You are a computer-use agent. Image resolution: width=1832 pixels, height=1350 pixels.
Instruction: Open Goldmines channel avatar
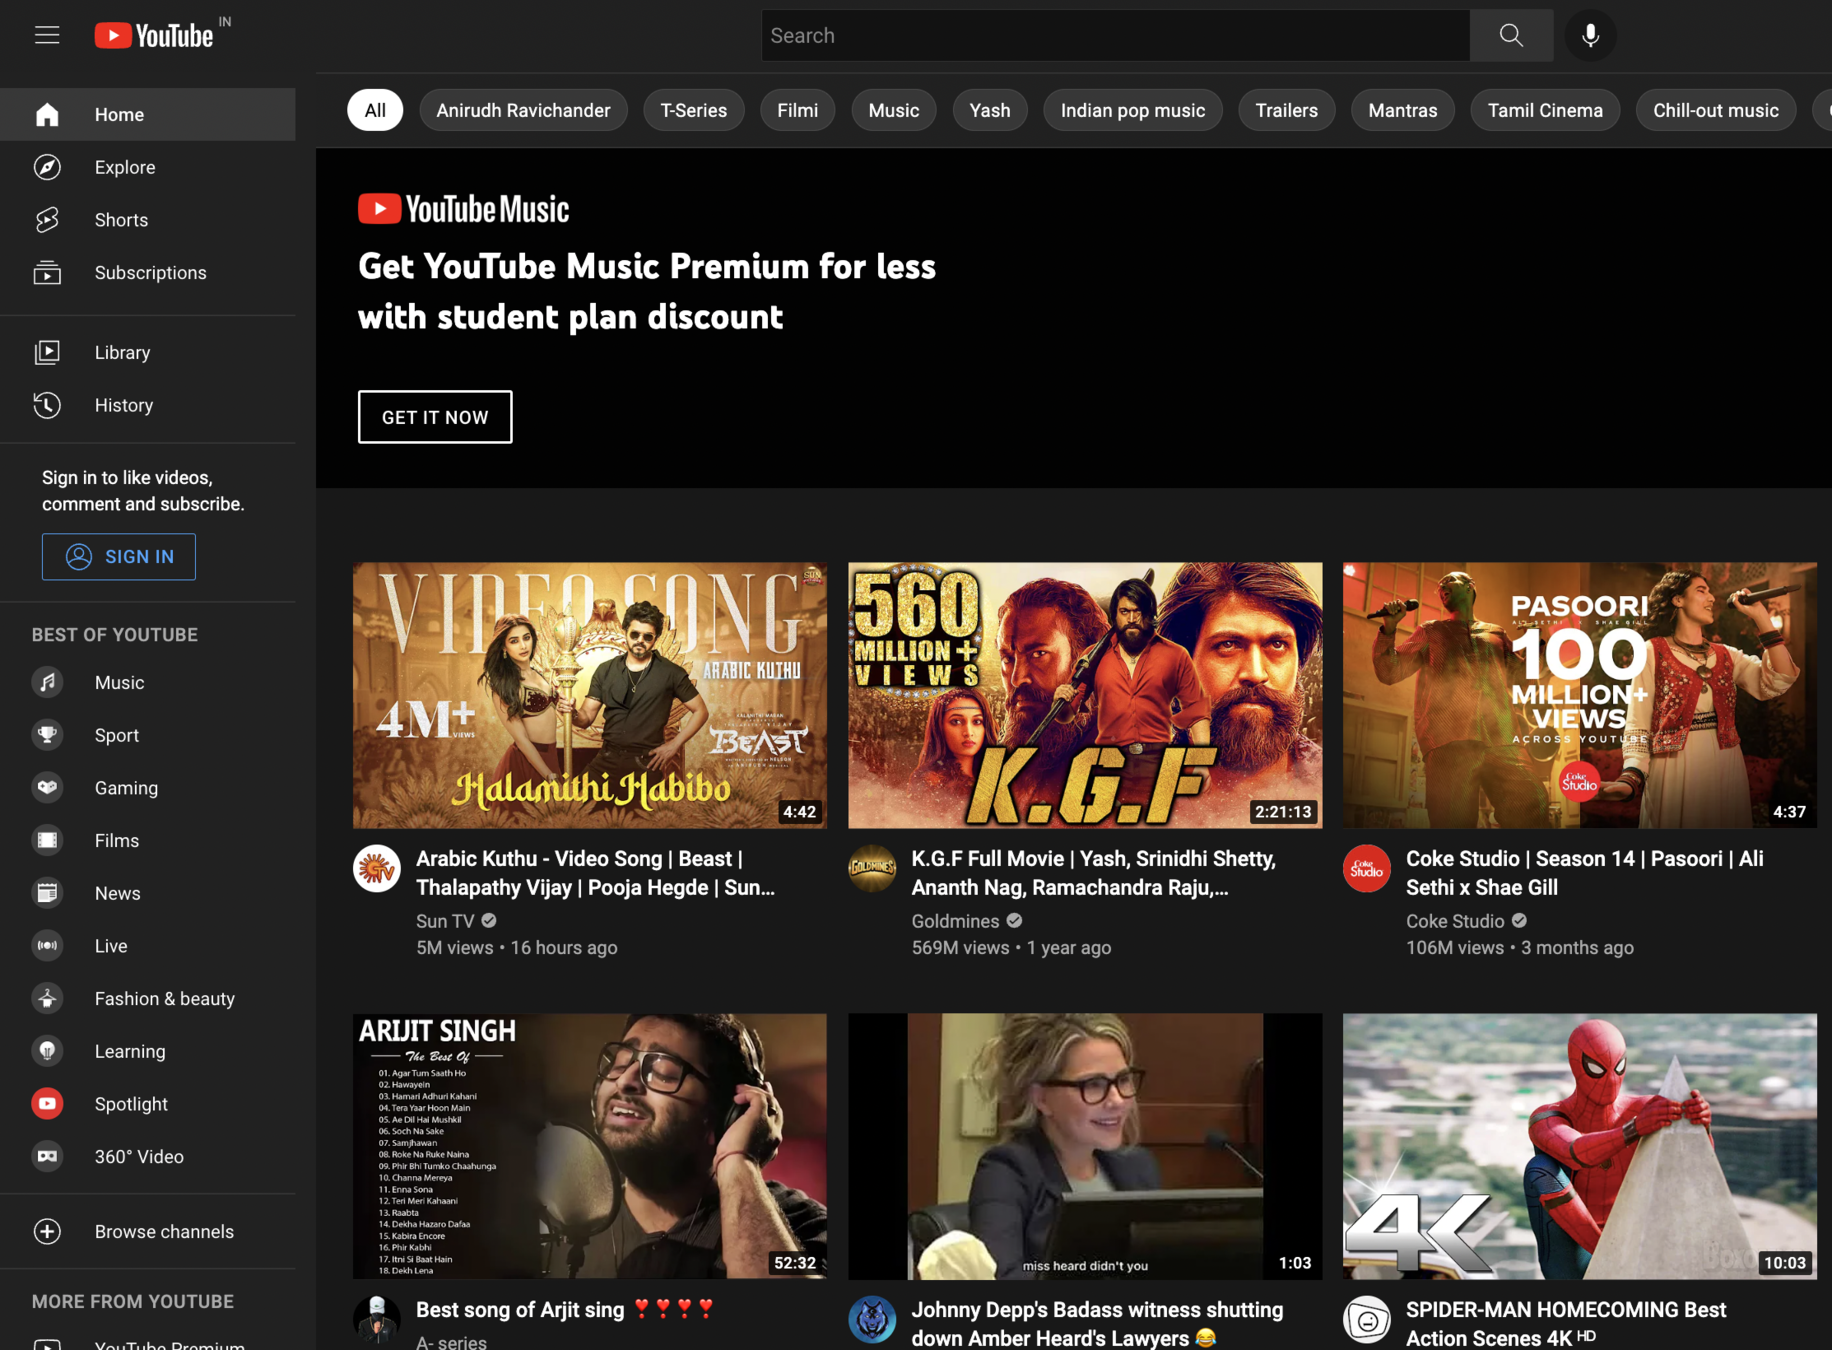tap(872, 869)
